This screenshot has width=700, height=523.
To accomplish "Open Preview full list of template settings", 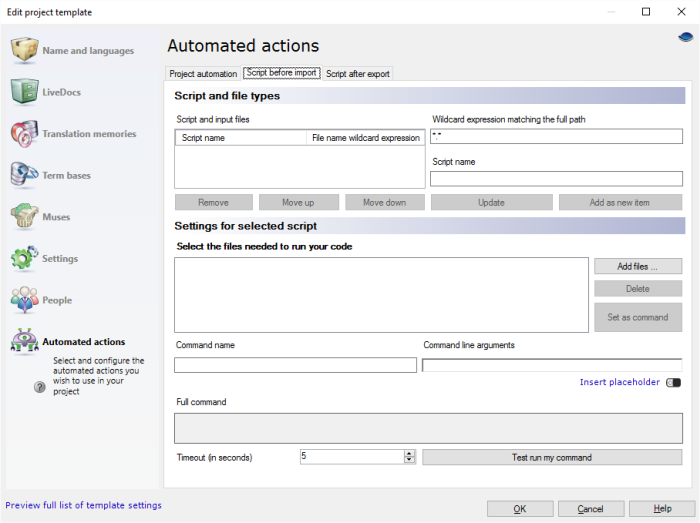I will click(x=84, y=506).
